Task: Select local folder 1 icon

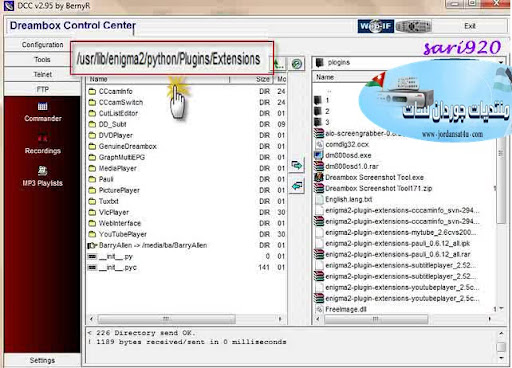Action: (x=318, y=100)
